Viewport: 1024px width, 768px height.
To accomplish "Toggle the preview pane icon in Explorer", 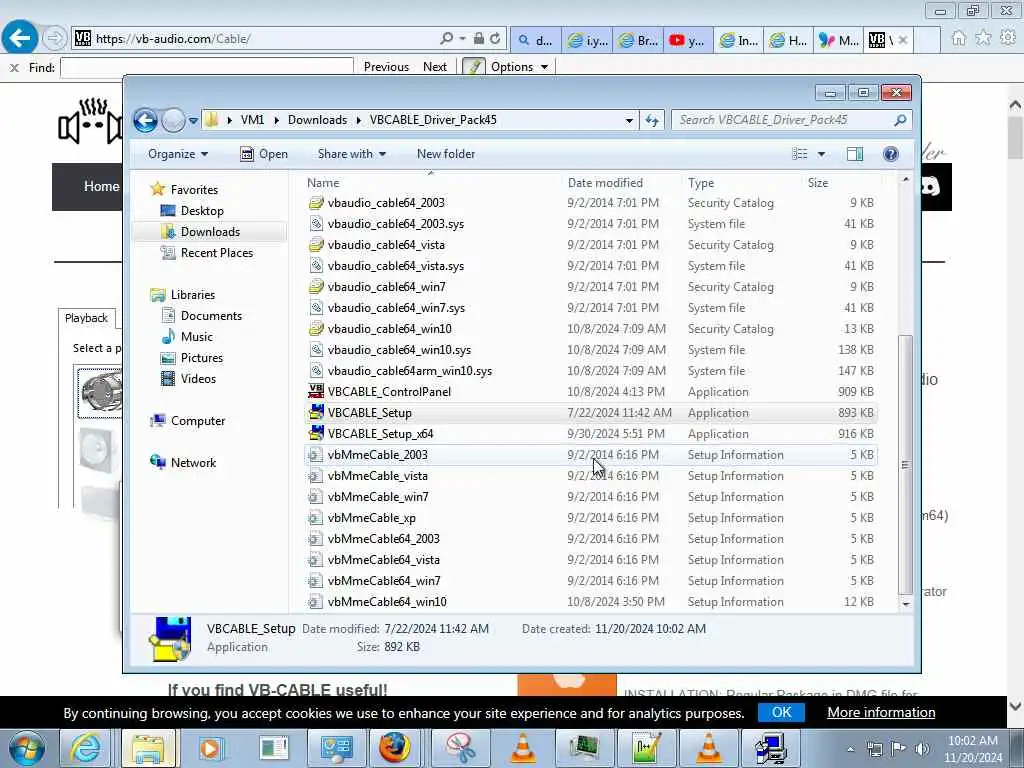I will tap(854, 154).
